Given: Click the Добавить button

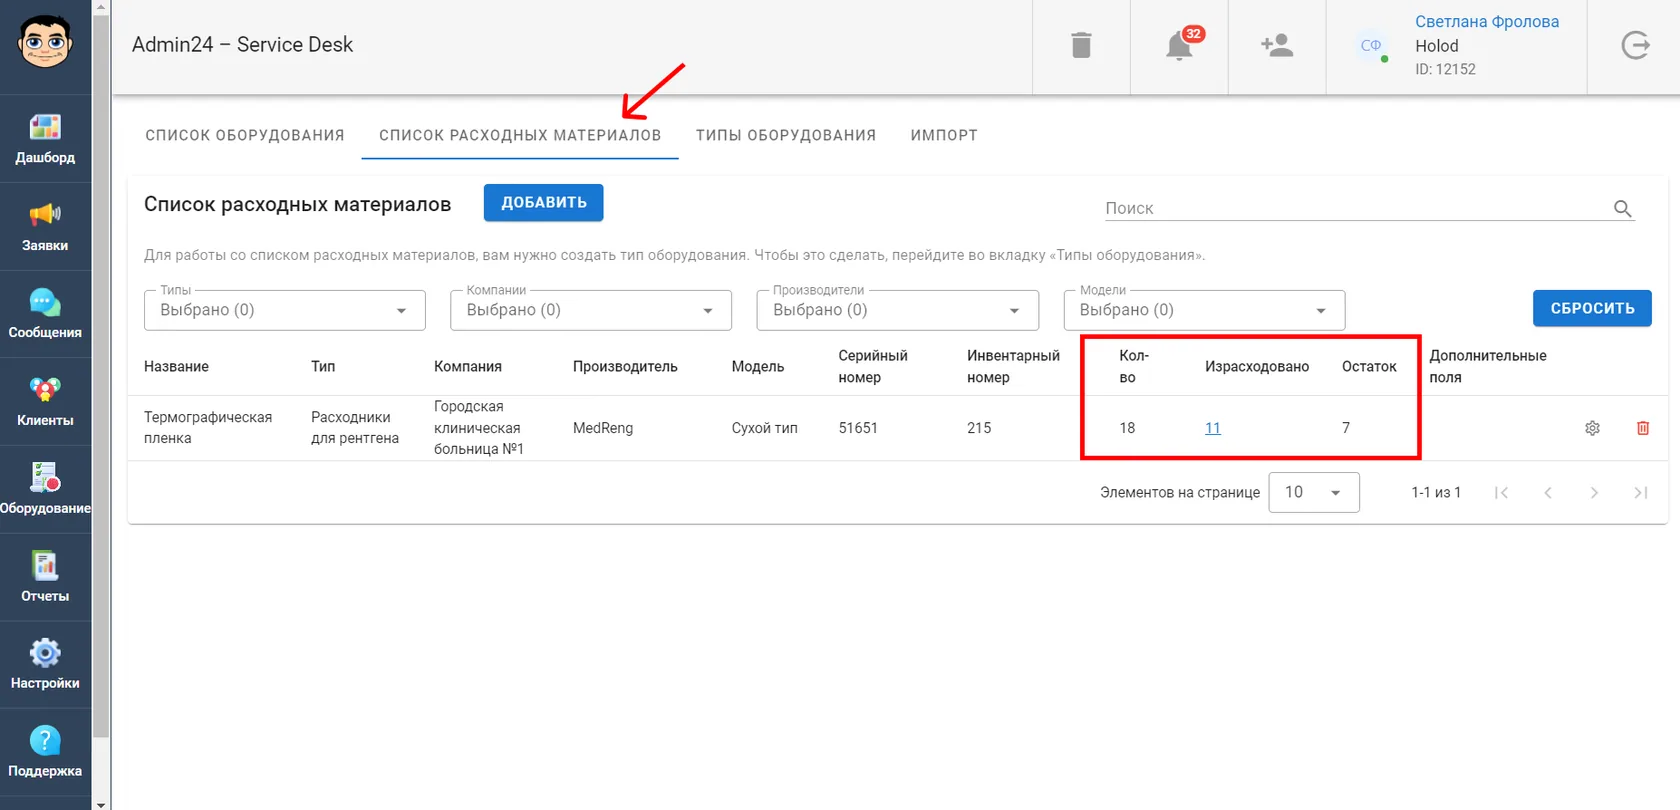Looking at the screenshot, I should (x=543, y=202).
